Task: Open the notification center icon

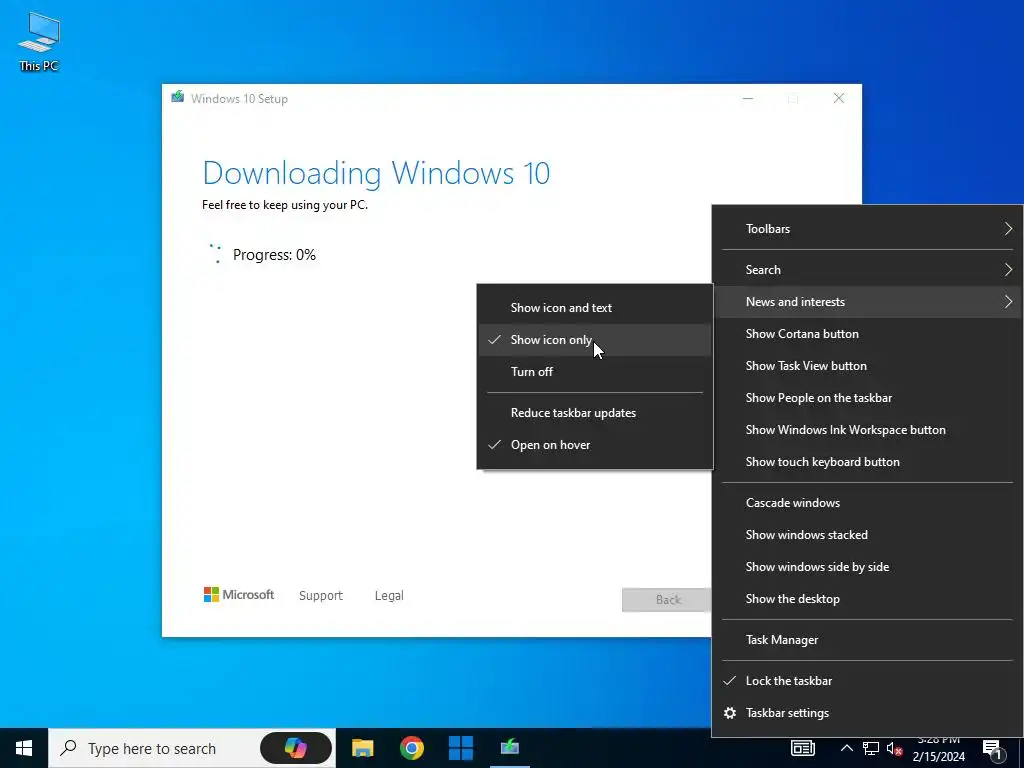Action: coord(993,750)
